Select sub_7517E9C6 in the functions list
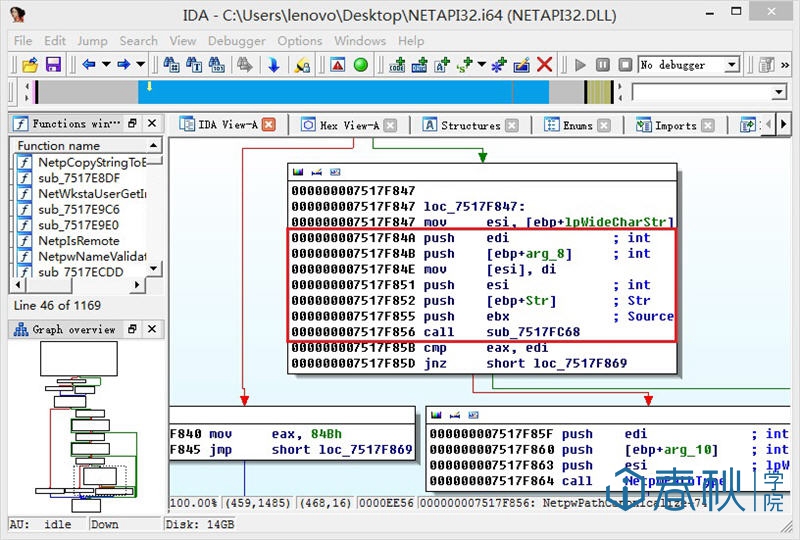Viewport: 800px width, 540px height. click(x=79, y=209)
